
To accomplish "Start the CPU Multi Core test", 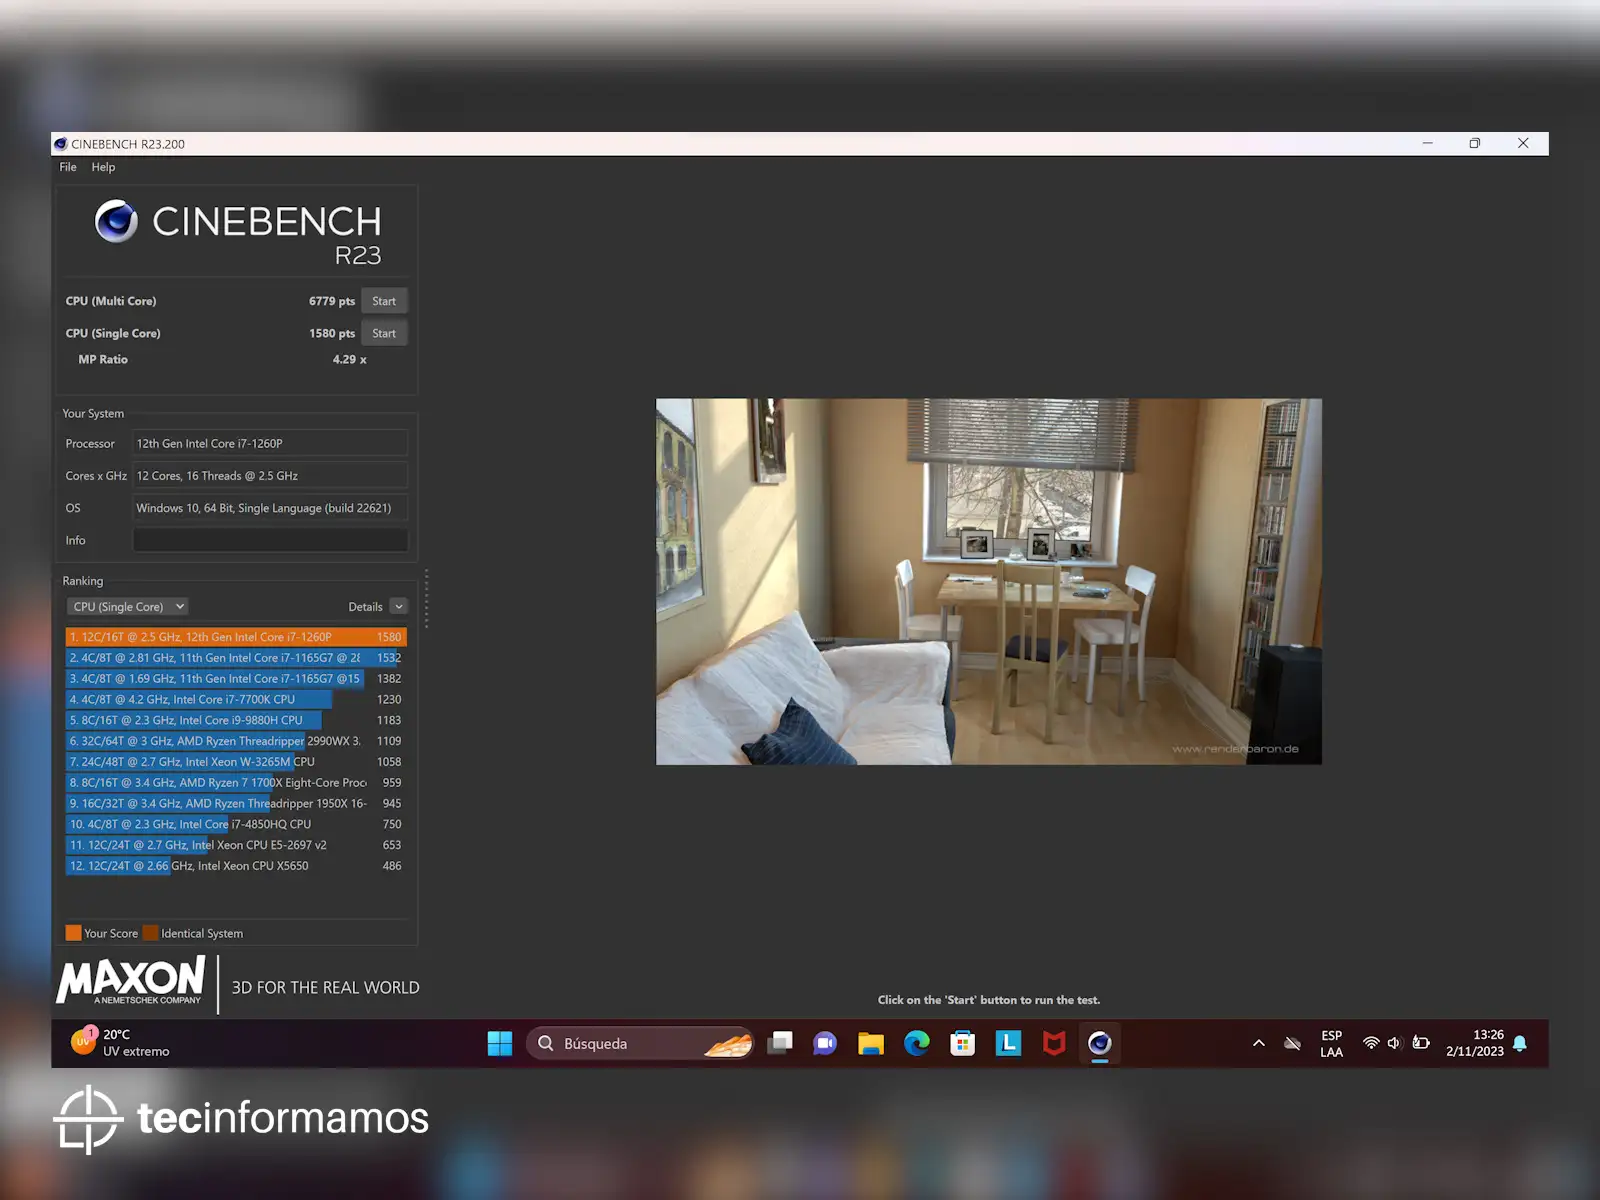I will [x=384, y=301].
